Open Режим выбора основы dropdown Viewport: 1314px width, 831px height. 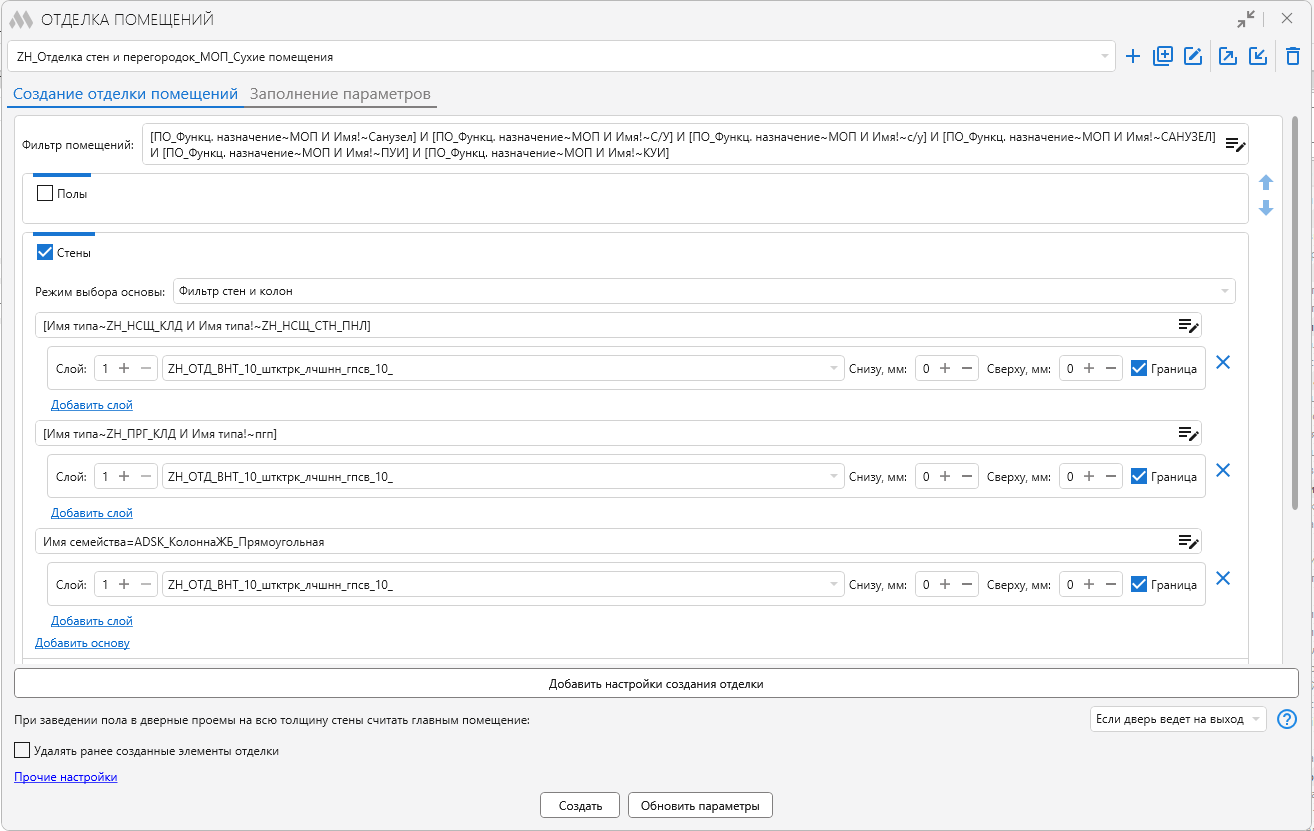704,291
